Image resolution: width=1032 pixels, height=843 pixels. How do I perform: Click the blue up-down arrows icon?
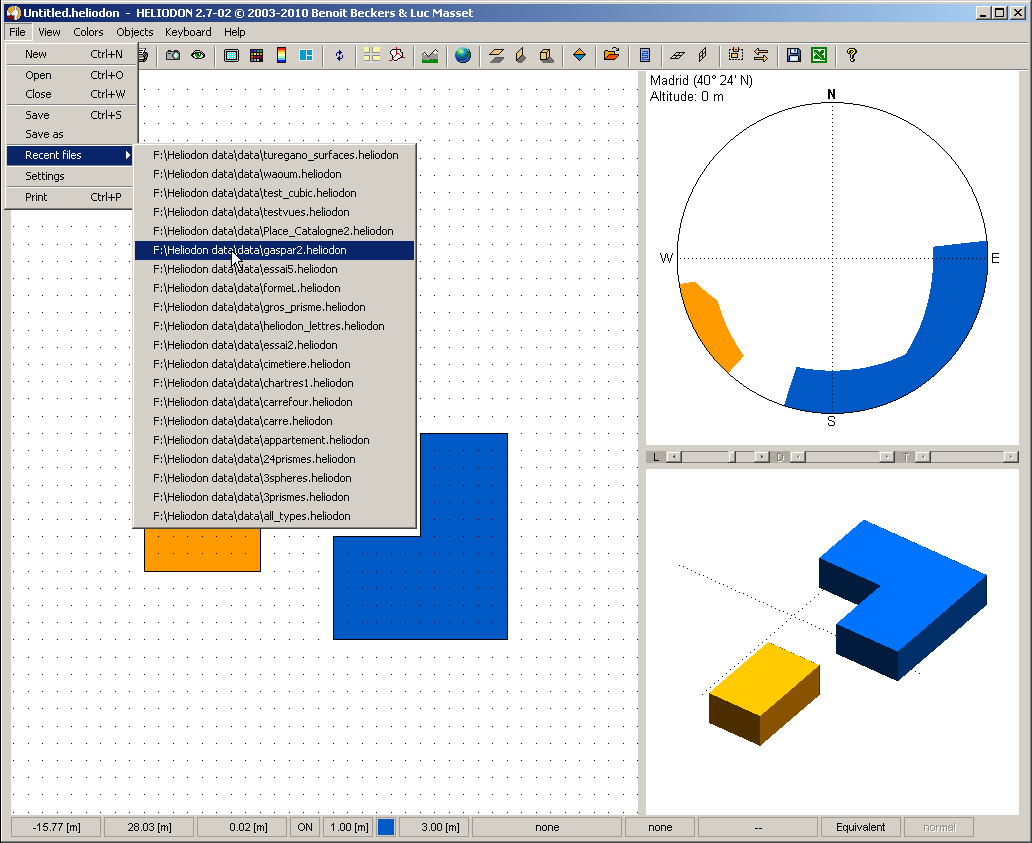click(339, 55)
